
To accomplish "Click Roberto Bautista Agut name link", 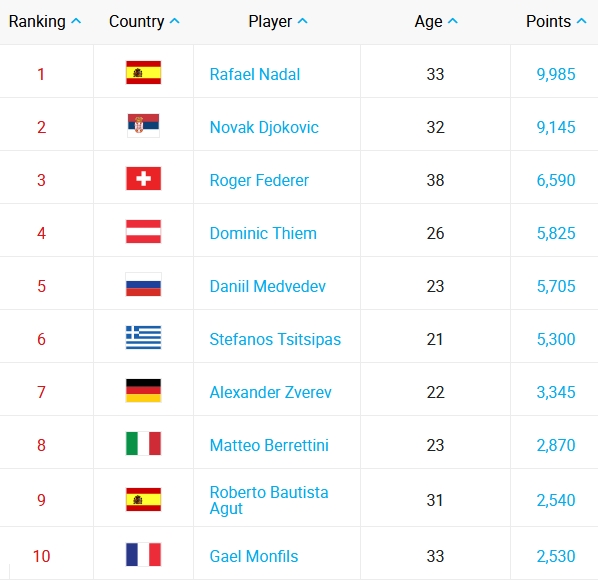I will [269, 500].
